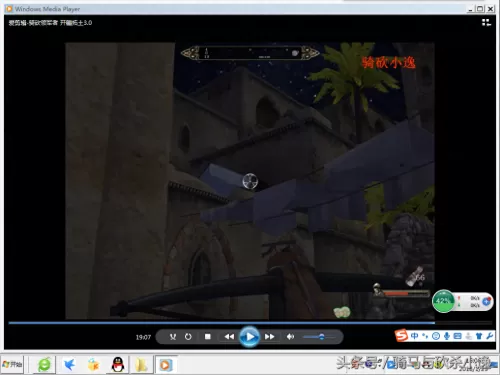Screen dimensions: 500x375
Task: Click the large blue Play button
Action: [x=249, y=337]
